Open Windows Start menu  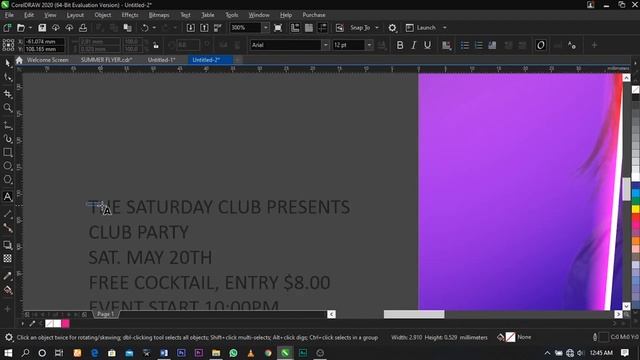8,353
